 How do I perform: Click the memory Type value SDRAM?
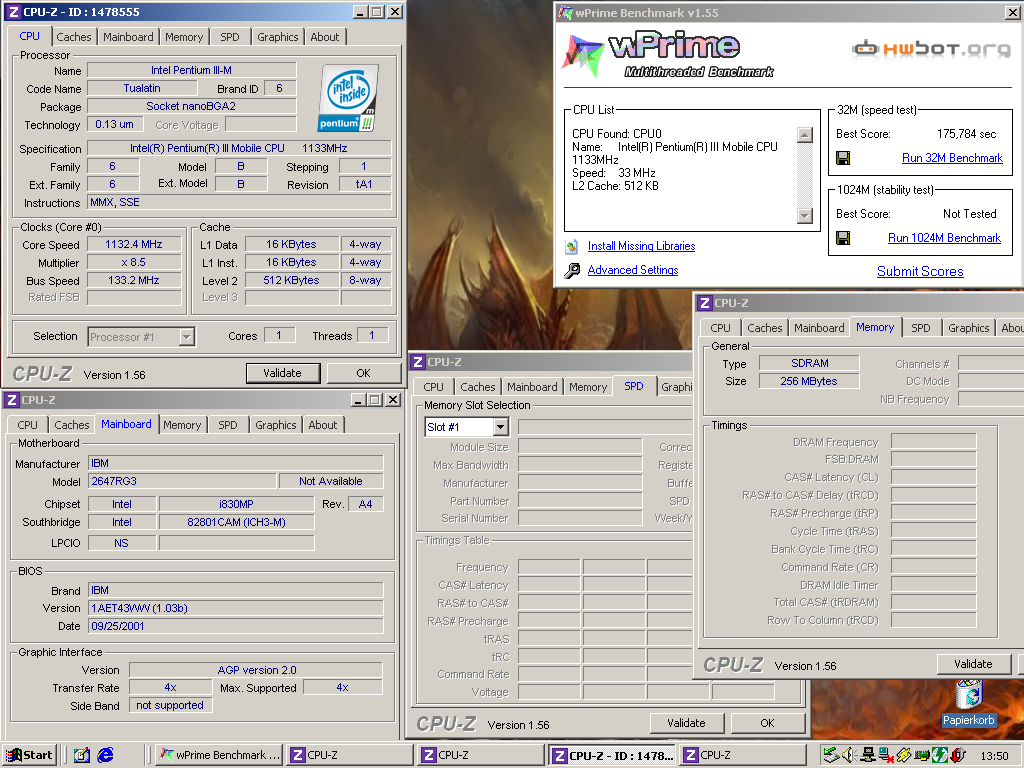tap(808, 363)
